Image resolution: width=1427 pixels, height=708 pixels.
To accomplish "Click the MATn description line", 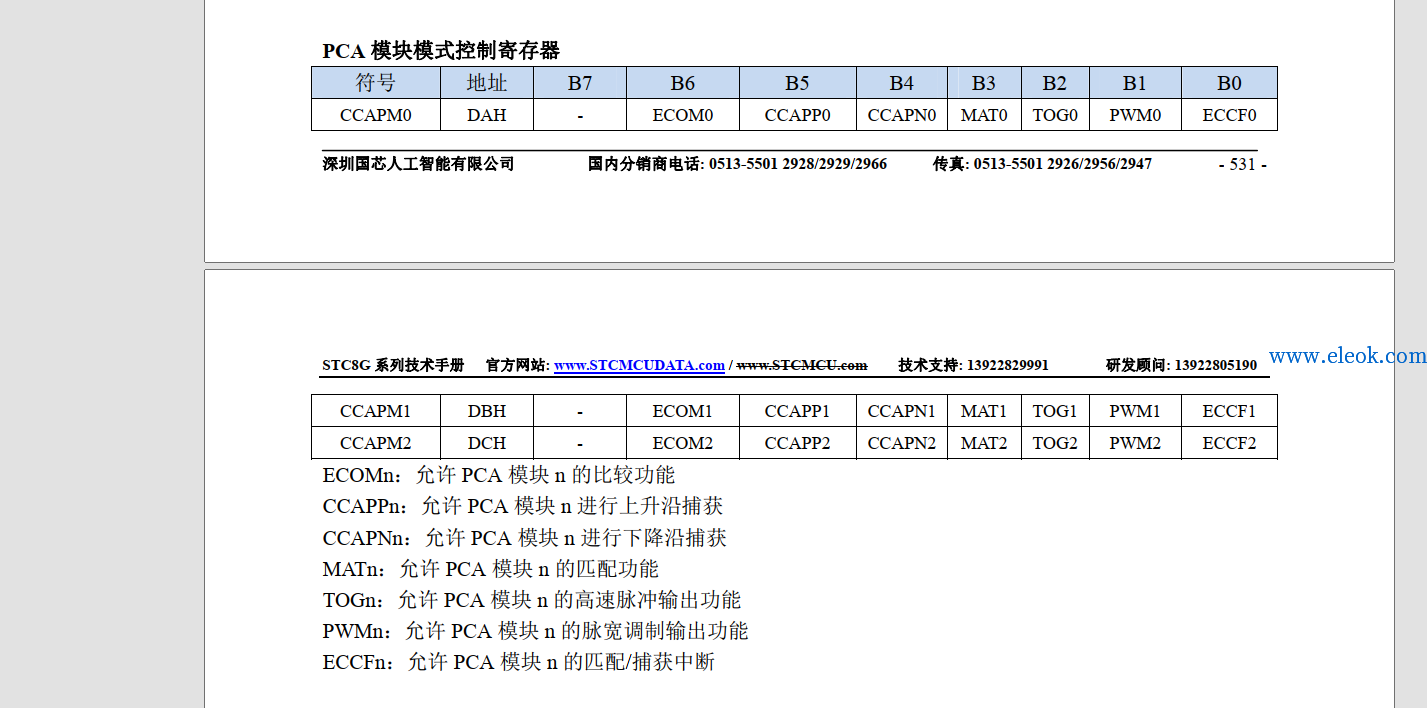I will 491,569.
